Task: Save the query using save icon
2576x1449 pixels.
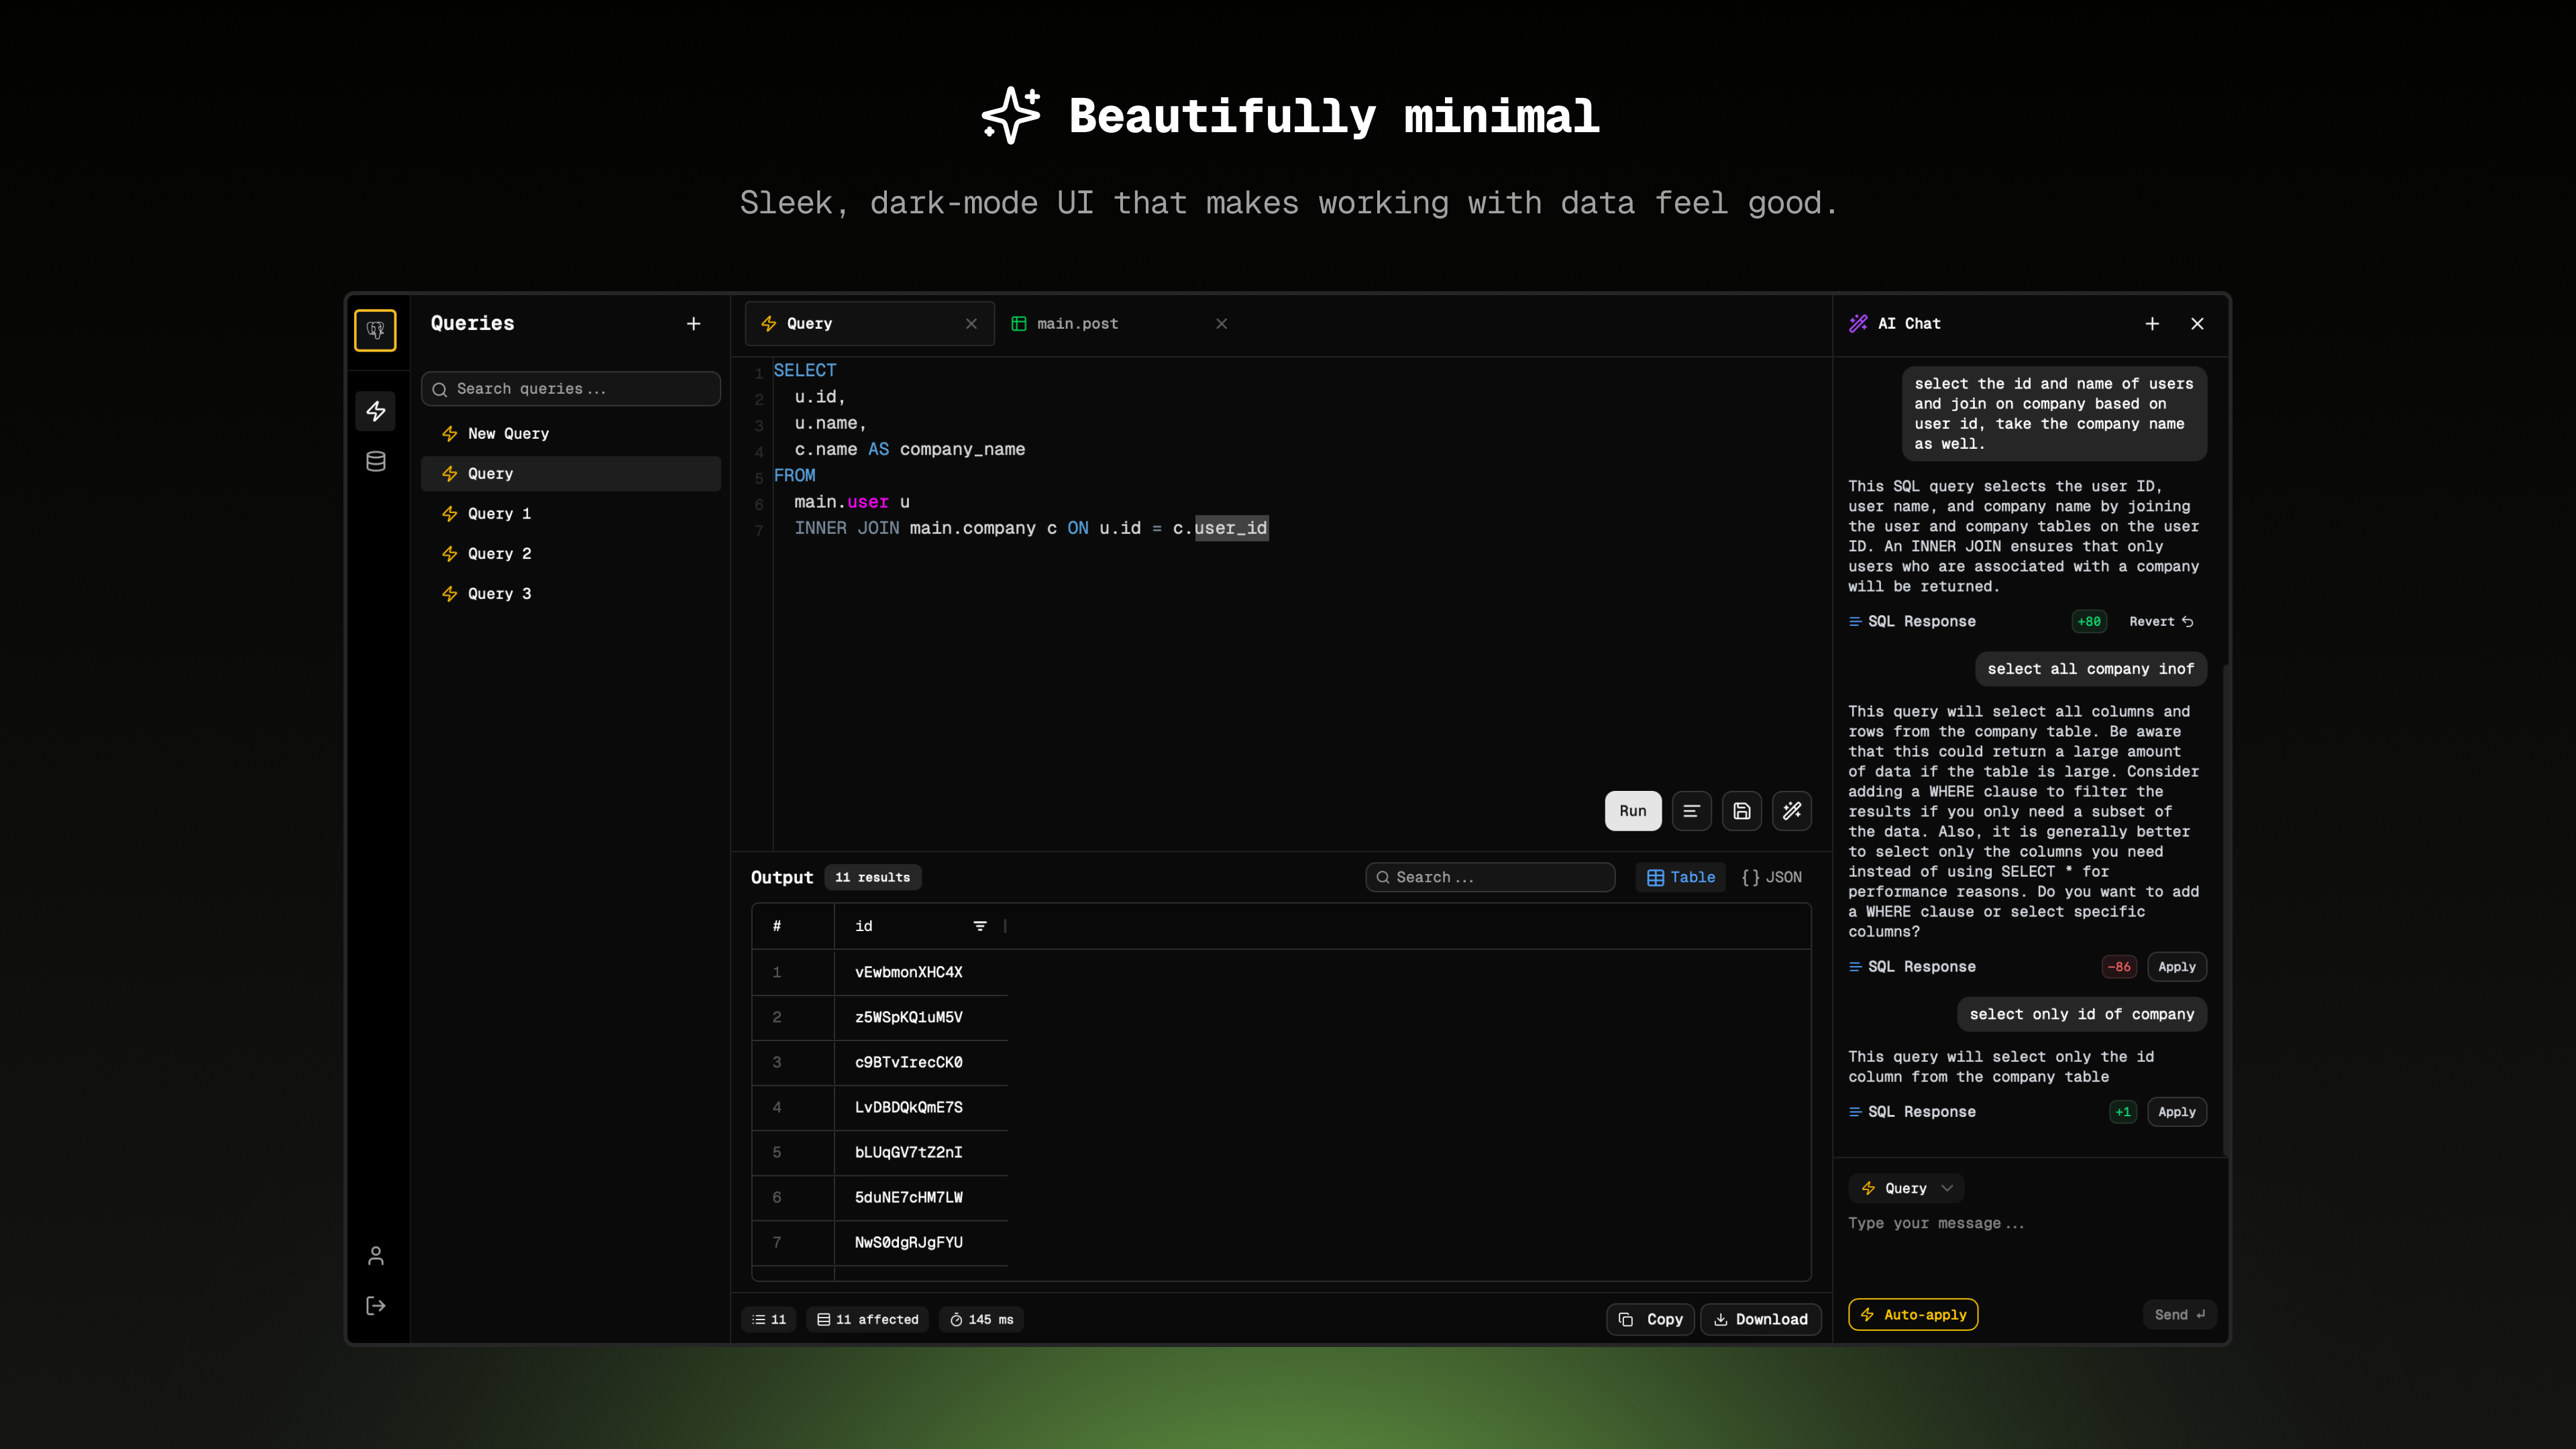Action: coord(1741,811)
